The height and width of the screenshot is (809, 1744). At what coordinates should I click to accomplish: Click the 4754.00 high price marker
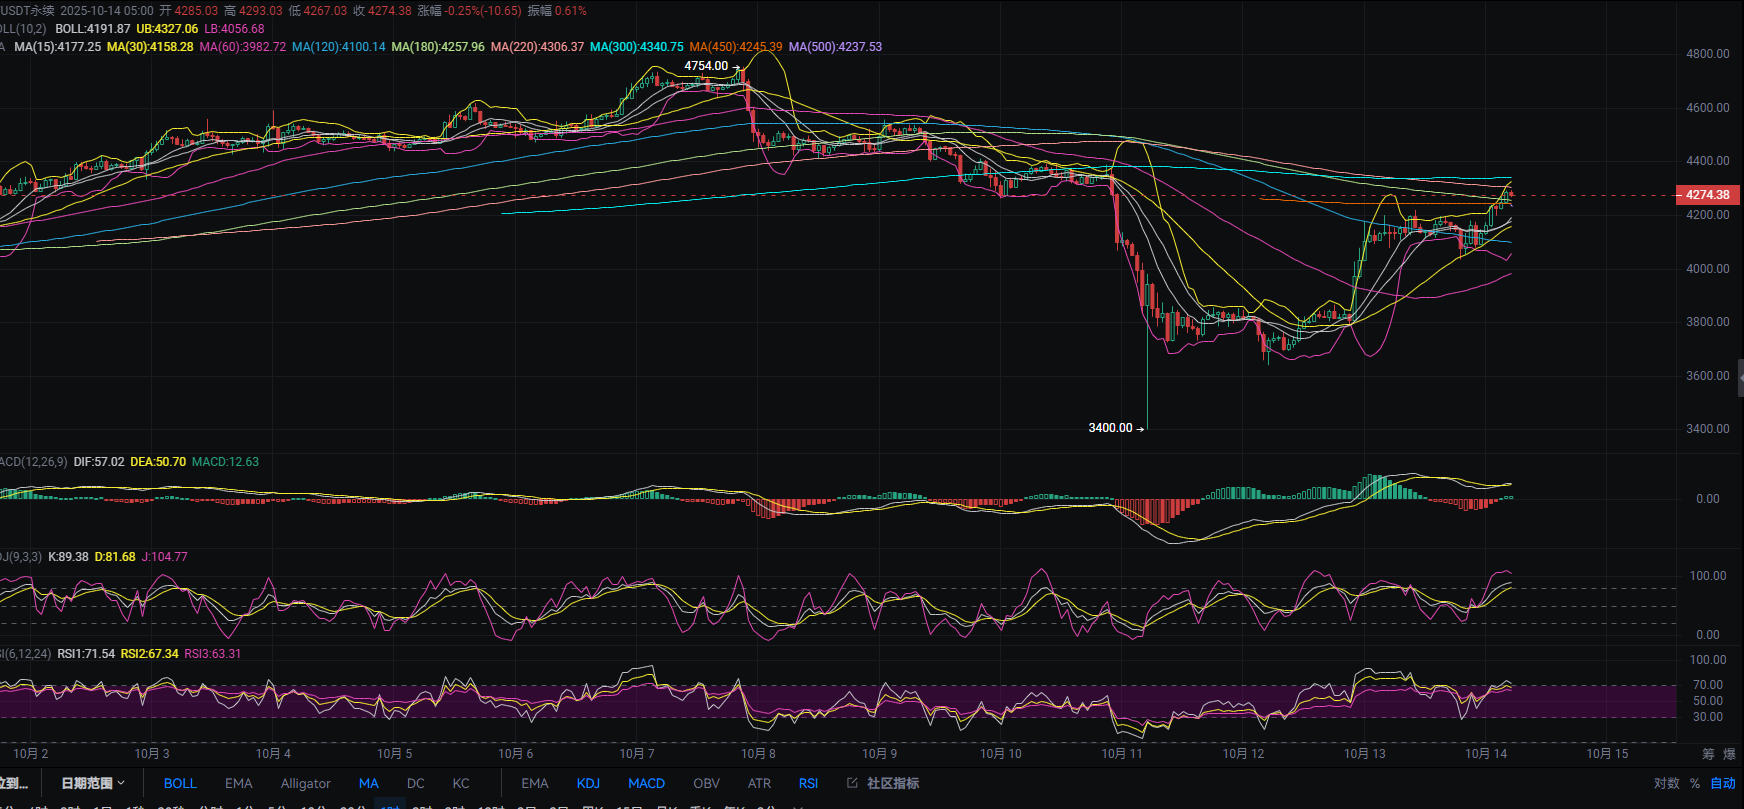pyautogui.click(x=706, y=66)
